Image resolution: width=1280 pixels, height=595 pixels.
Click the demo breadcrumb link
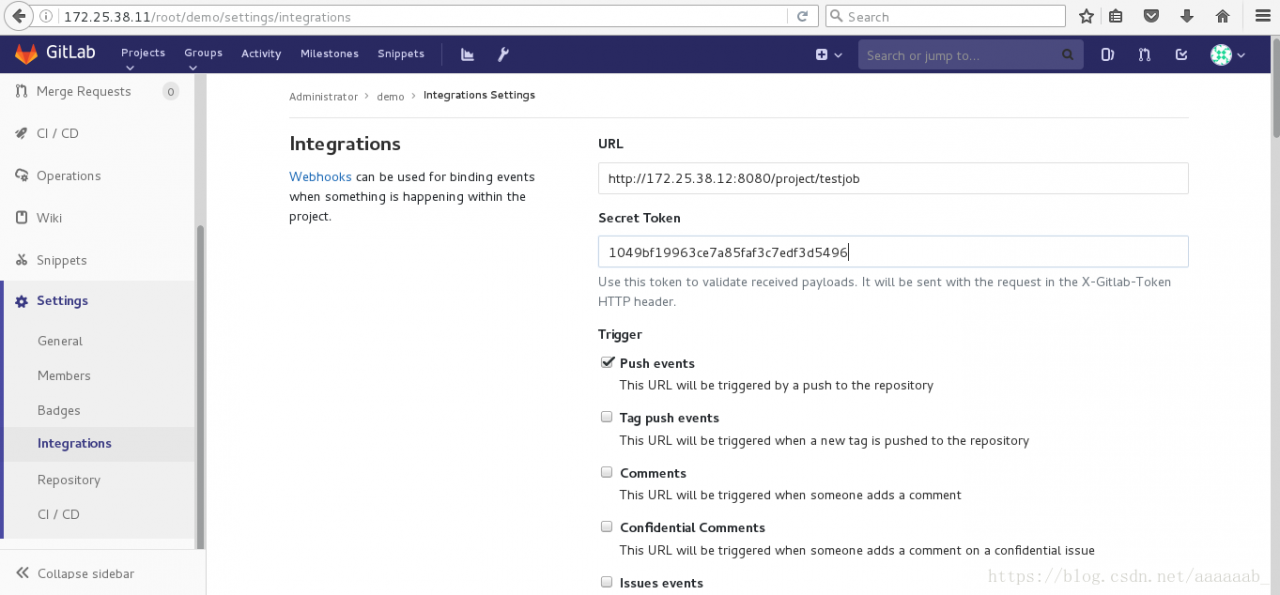click(x=390, y=96)
